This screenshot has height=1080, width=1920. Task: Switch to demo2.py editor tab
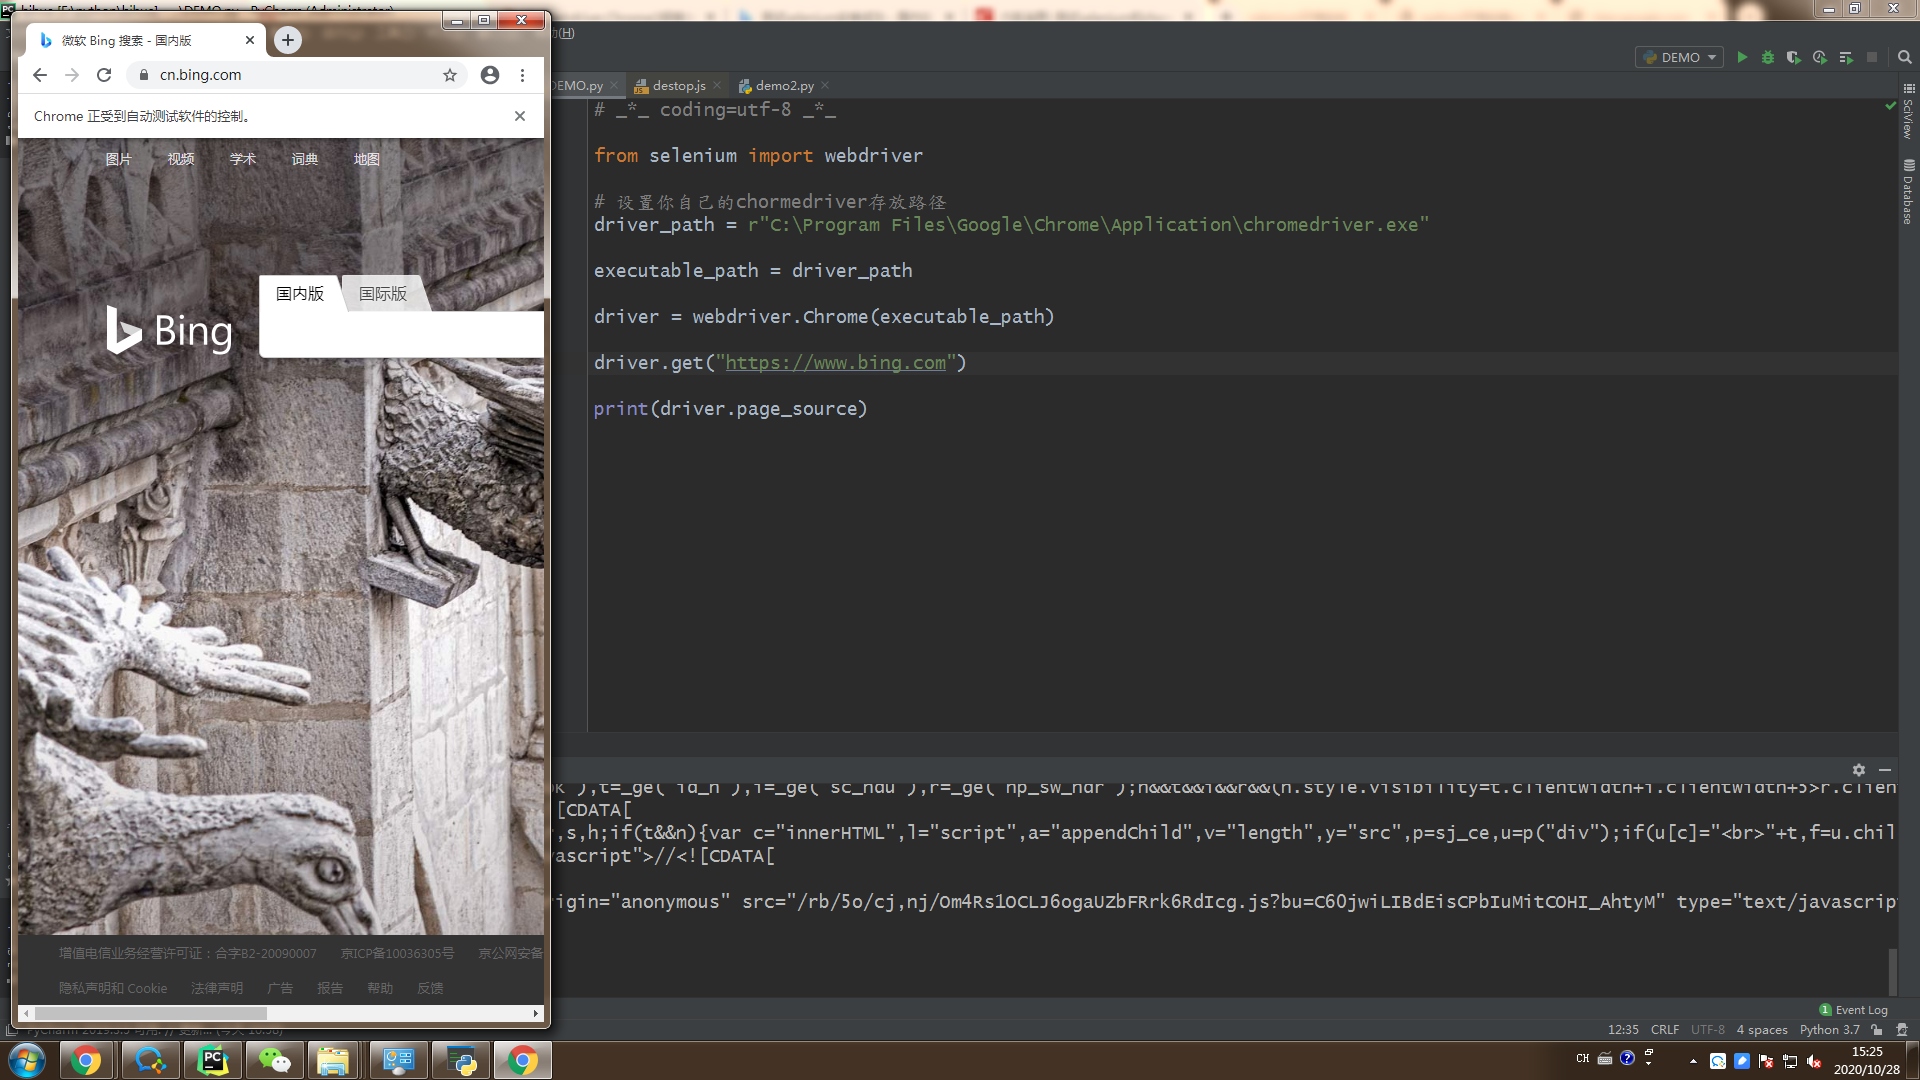point(784,86)
